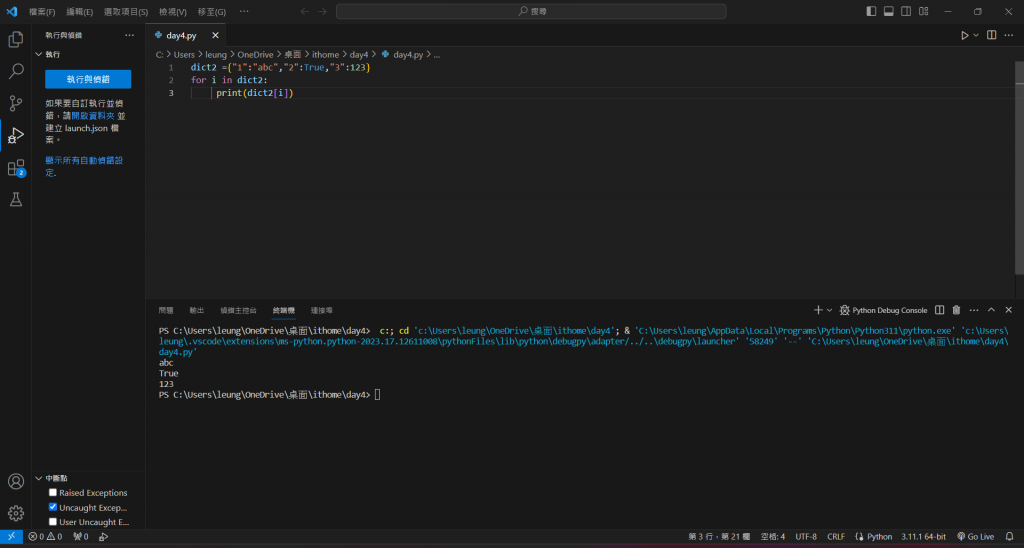
Task: Click the 開啟資料夾 link
Action: pos(93,116)
